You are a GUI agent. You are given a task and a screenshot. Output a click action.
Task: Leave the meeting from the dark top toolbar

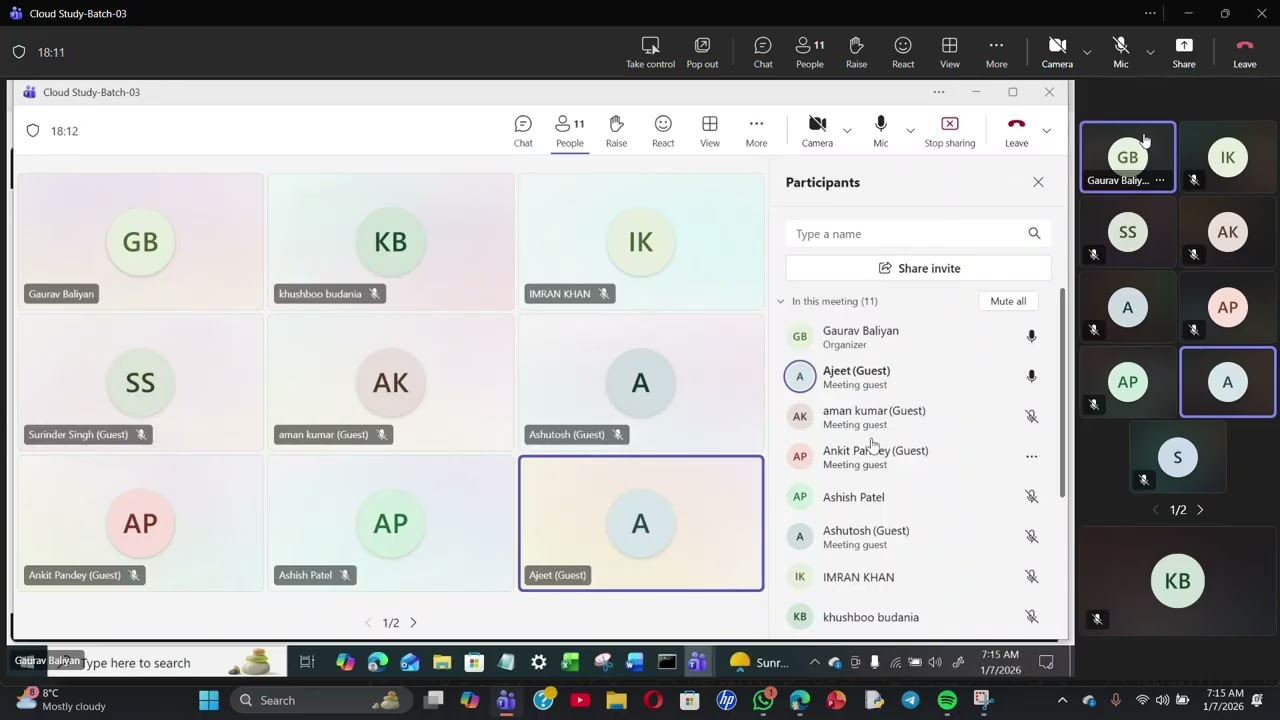[x=1245, y=52]
